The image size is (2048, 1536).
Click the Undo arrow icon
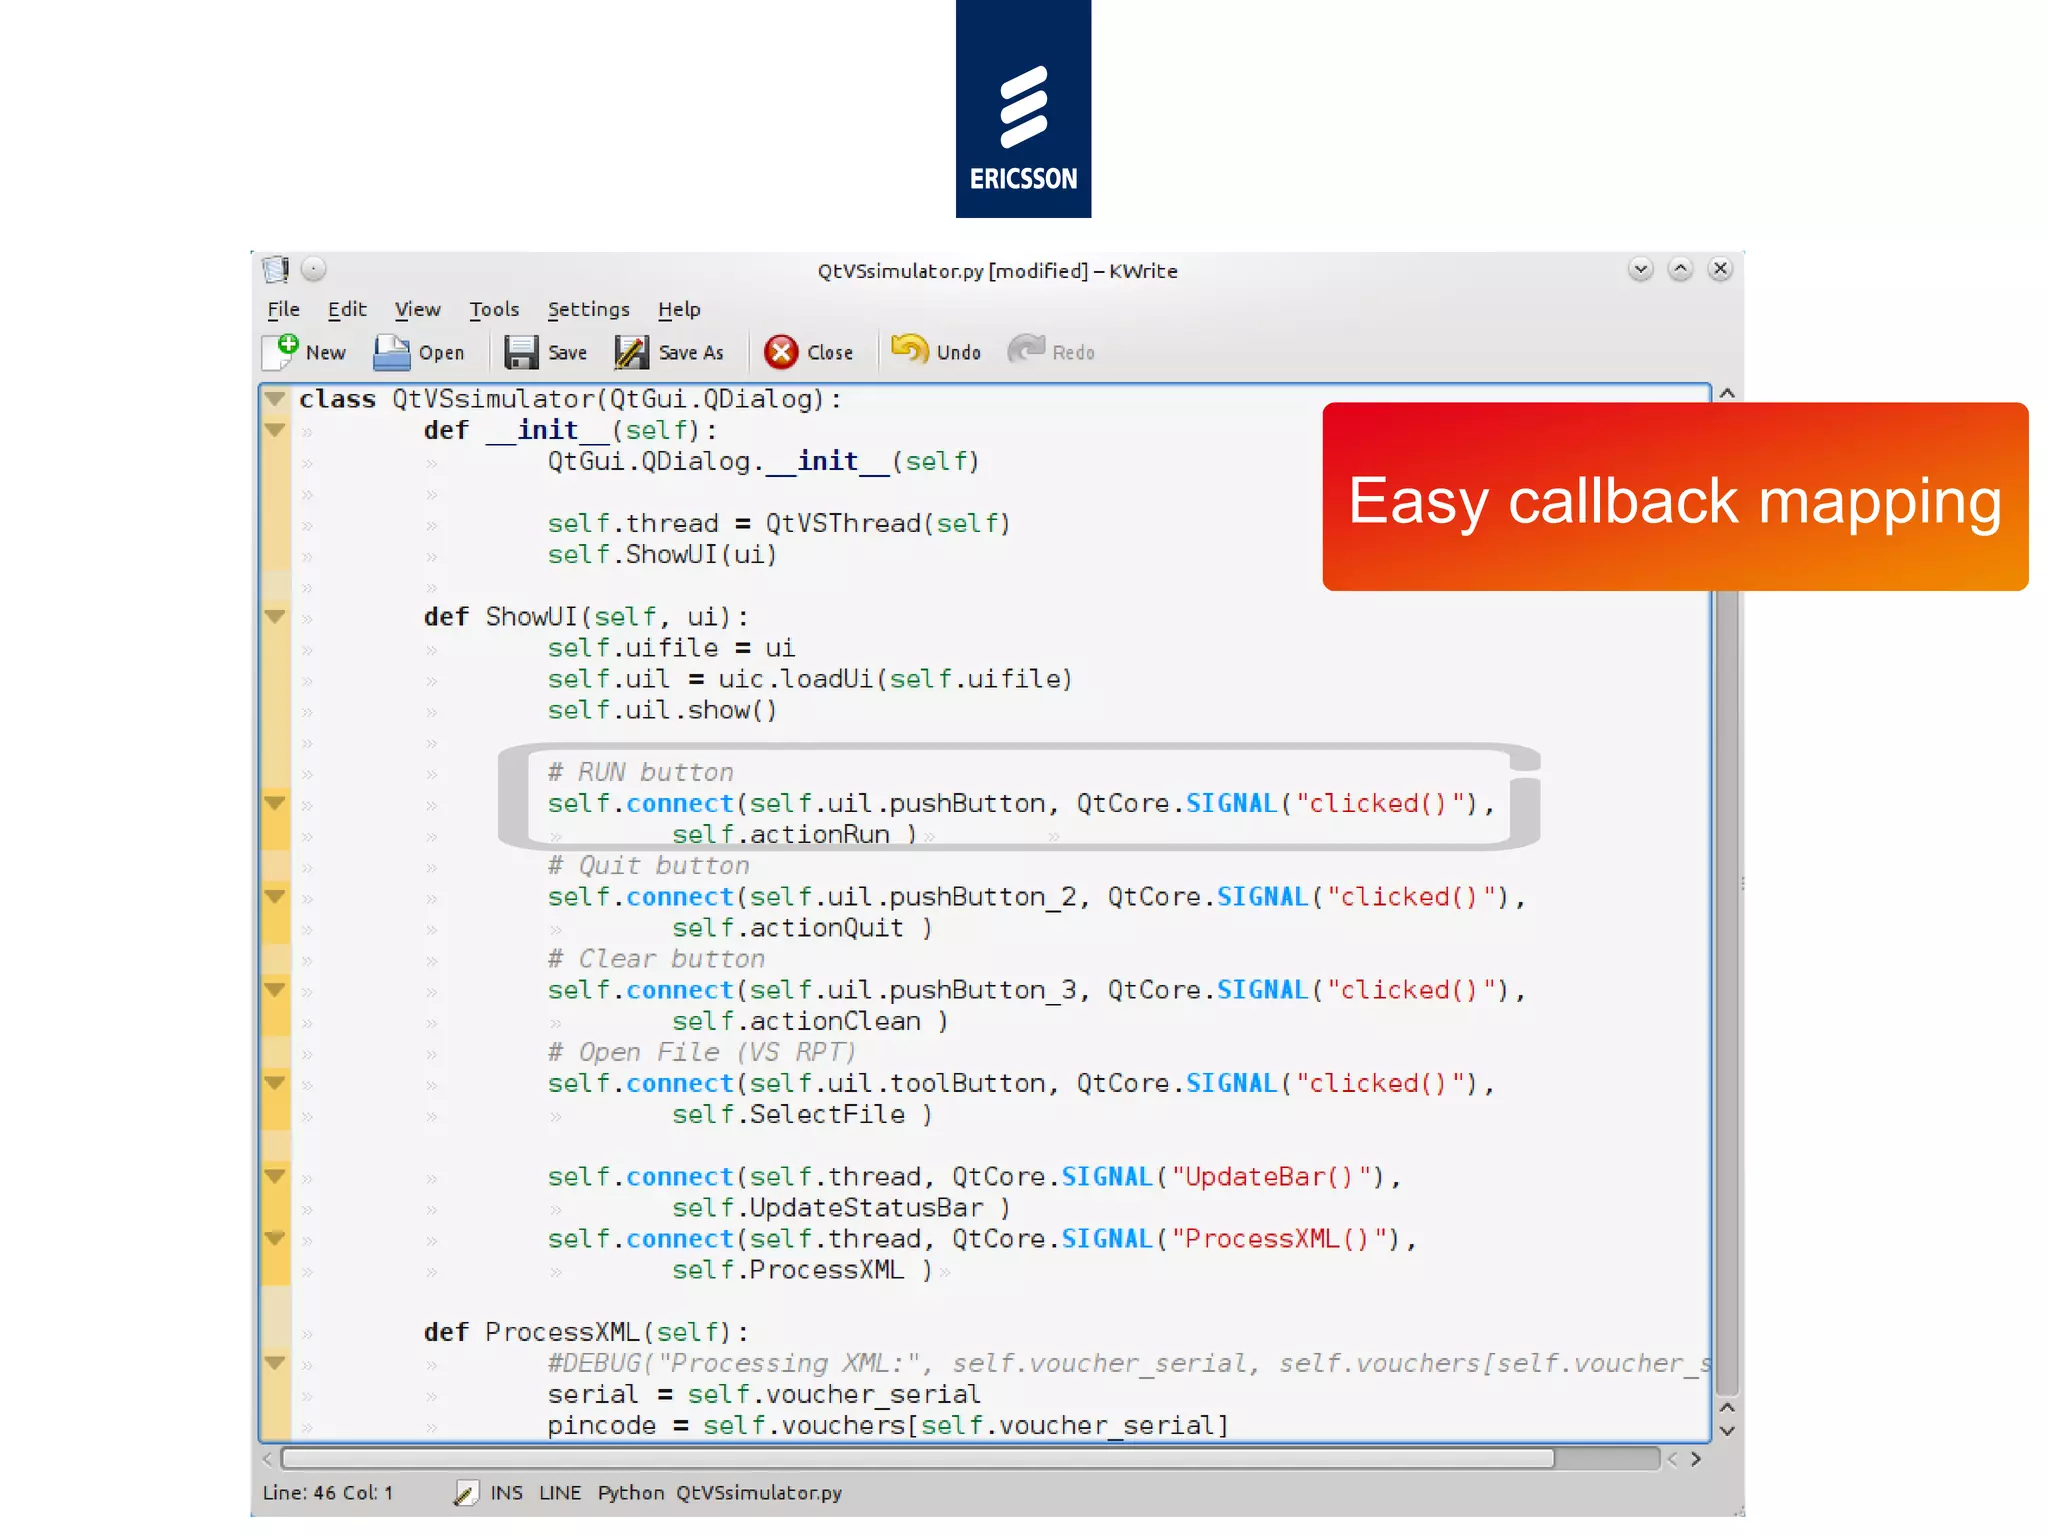click(x=909, y=350)
